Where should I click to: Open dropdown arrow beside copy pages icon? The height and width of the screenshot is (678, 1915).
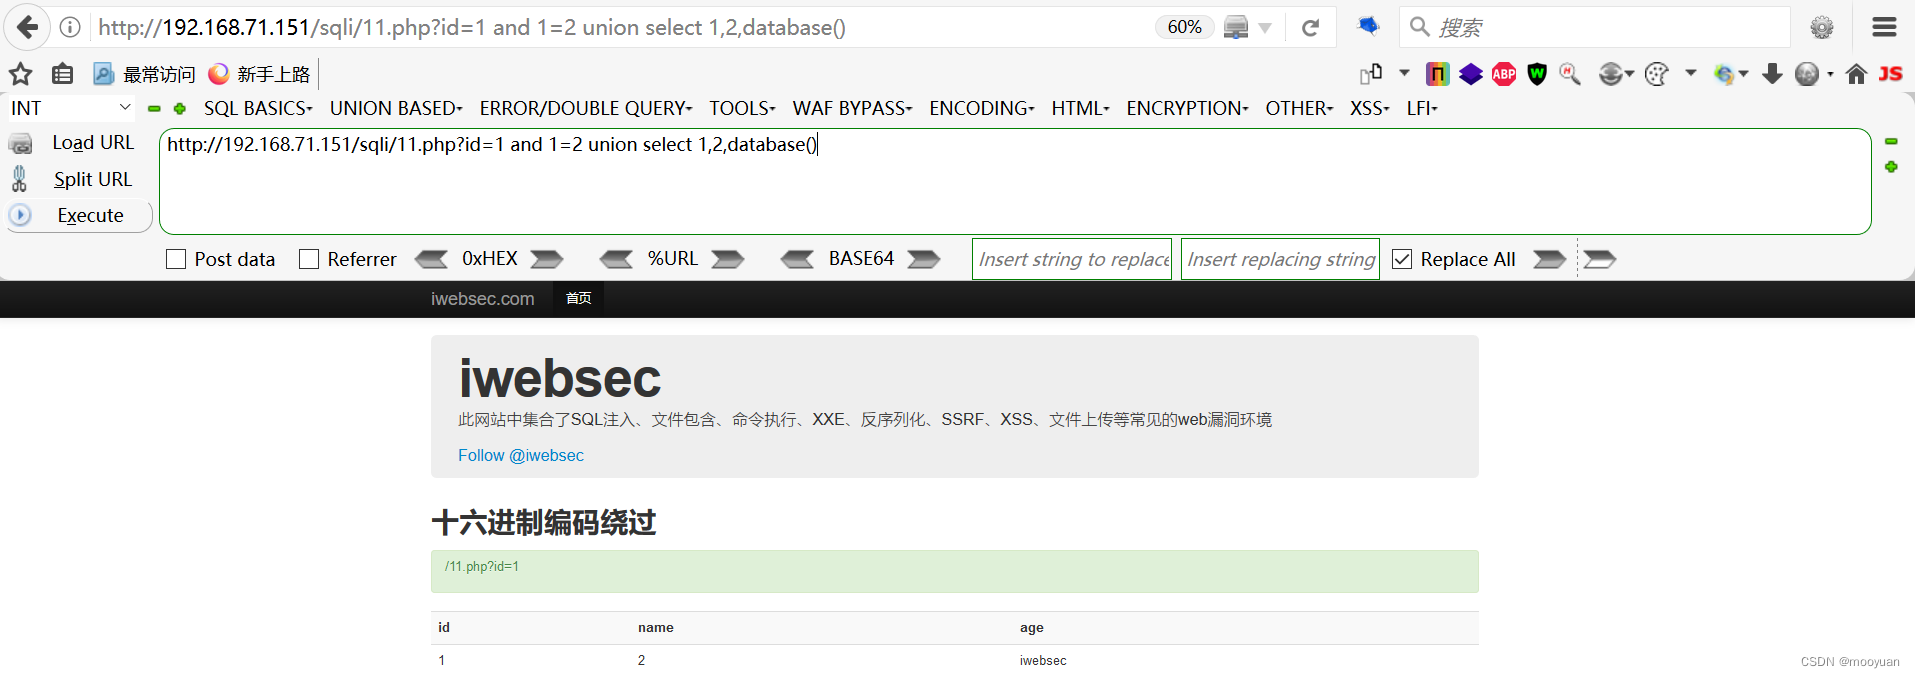(x=1404, y=73)
